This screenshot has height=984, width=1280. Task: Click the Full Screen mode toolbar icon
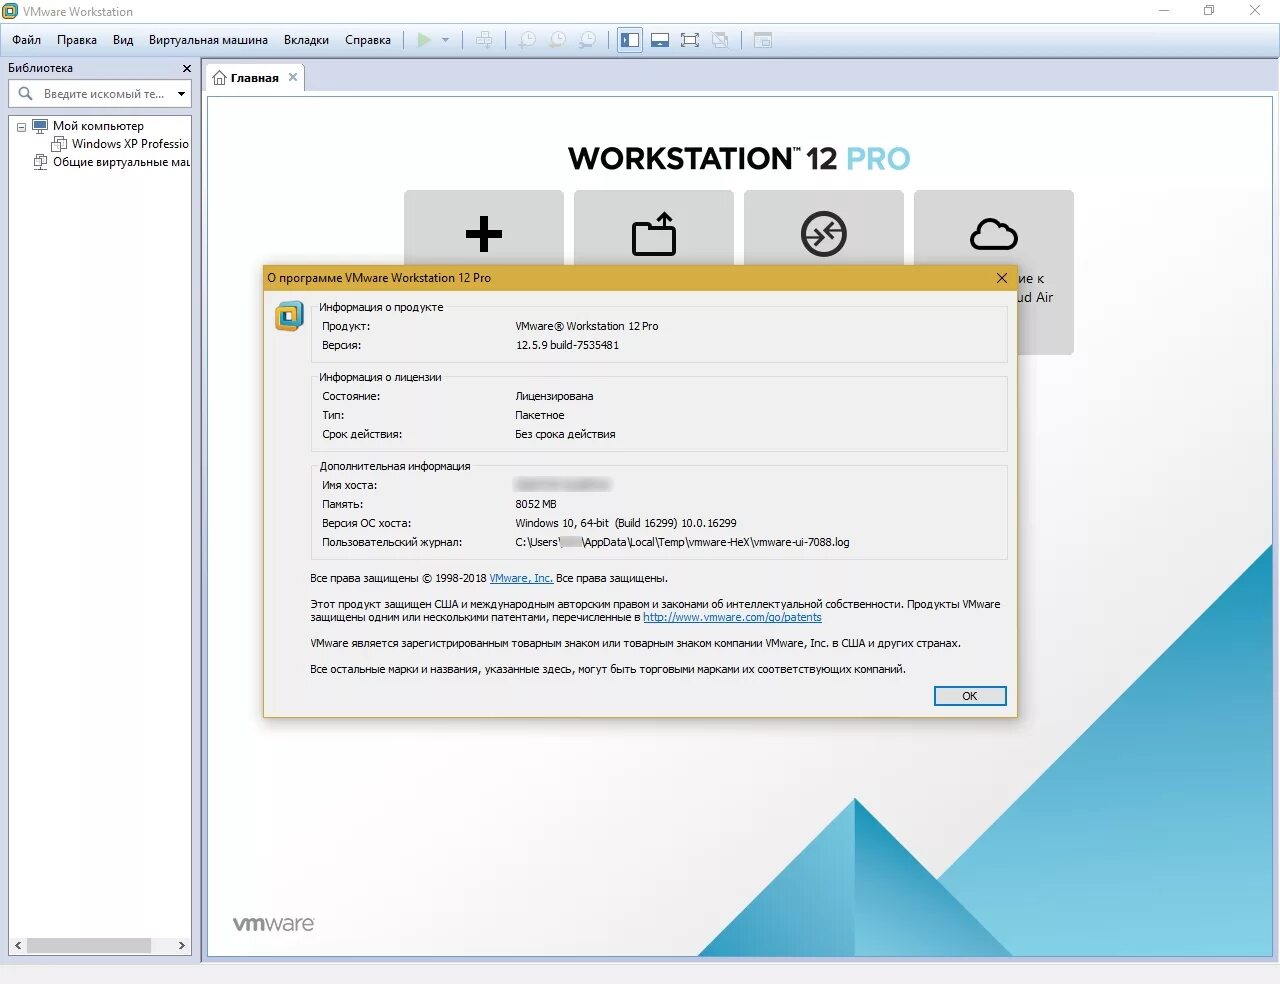[690, 40]
